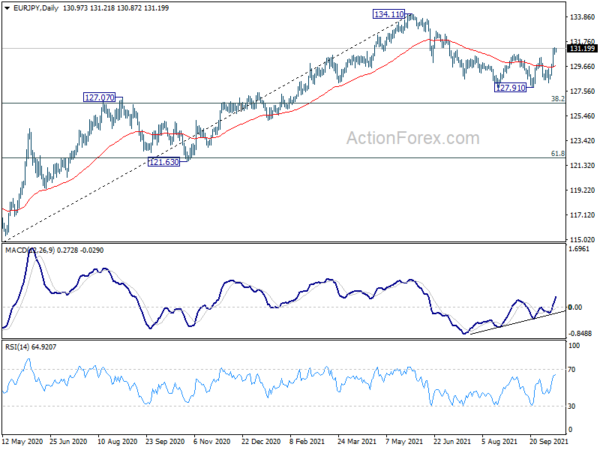This screenshot has height=450, width=600.
Task: Select the 7 May 2021 date marker
Action: click(x=404, y=441)
